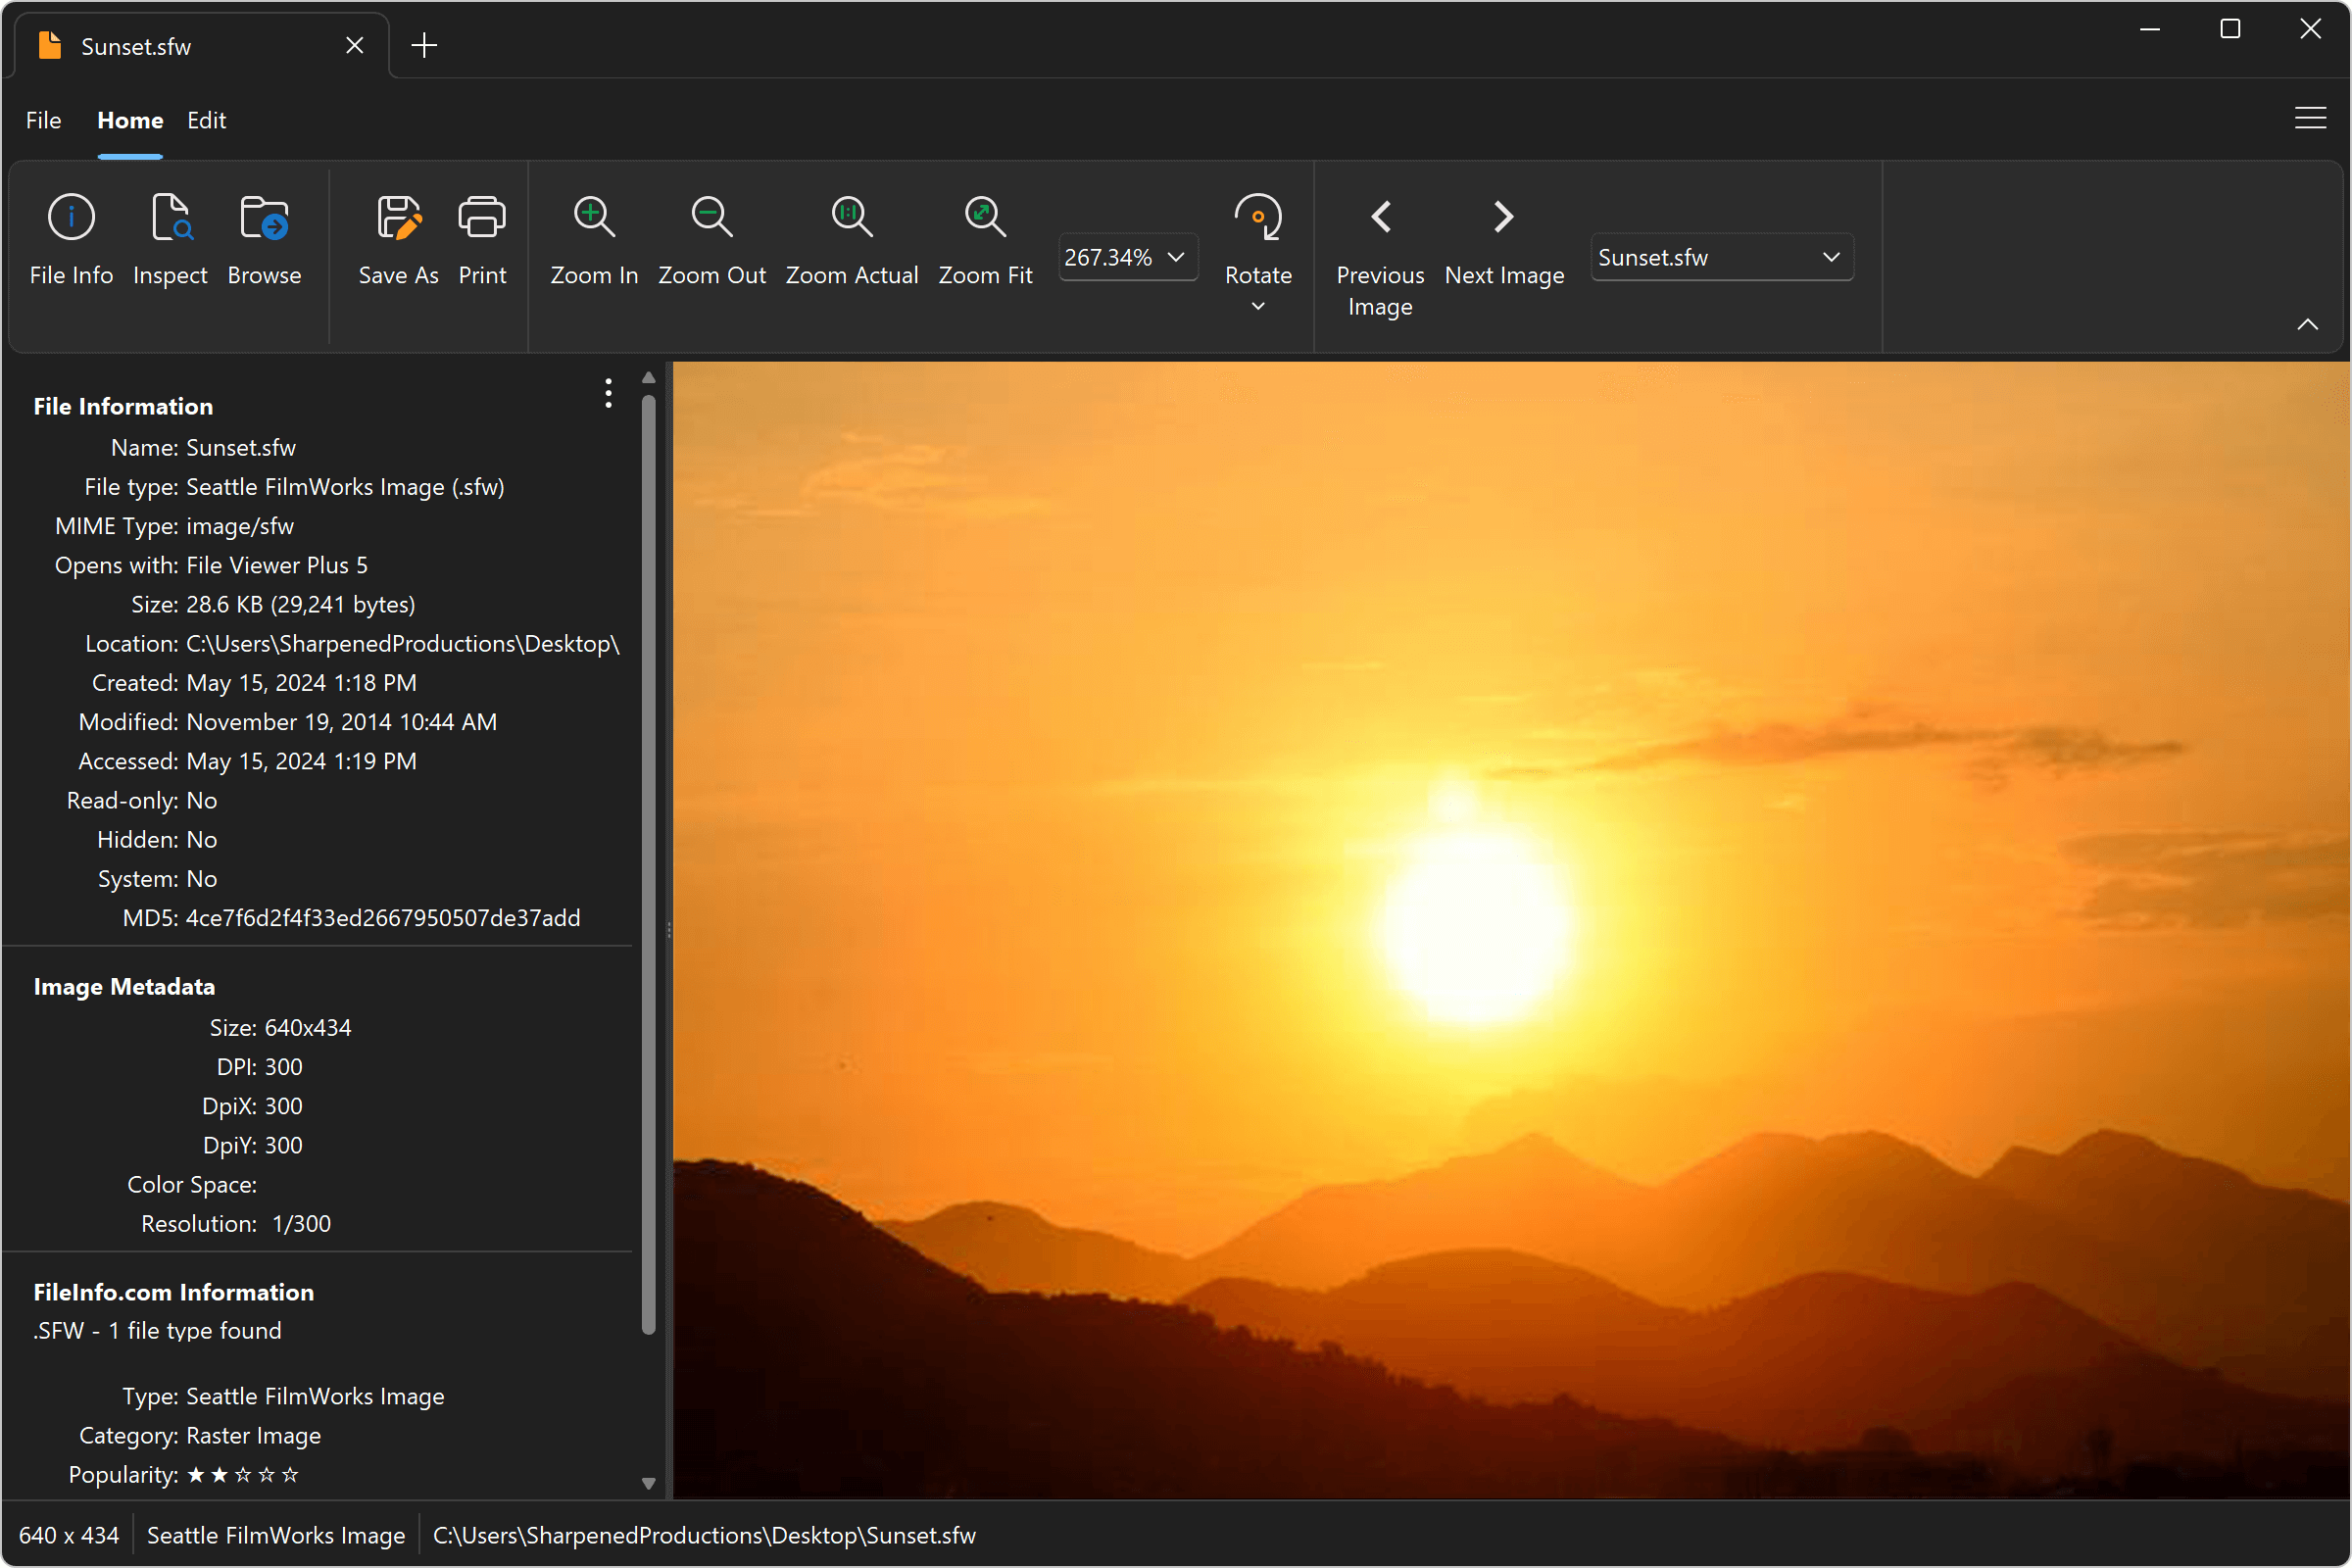The height and width of the screenshot is (1568, 2352).
Task: Fit the image to the window
Action: click(984, 240)
